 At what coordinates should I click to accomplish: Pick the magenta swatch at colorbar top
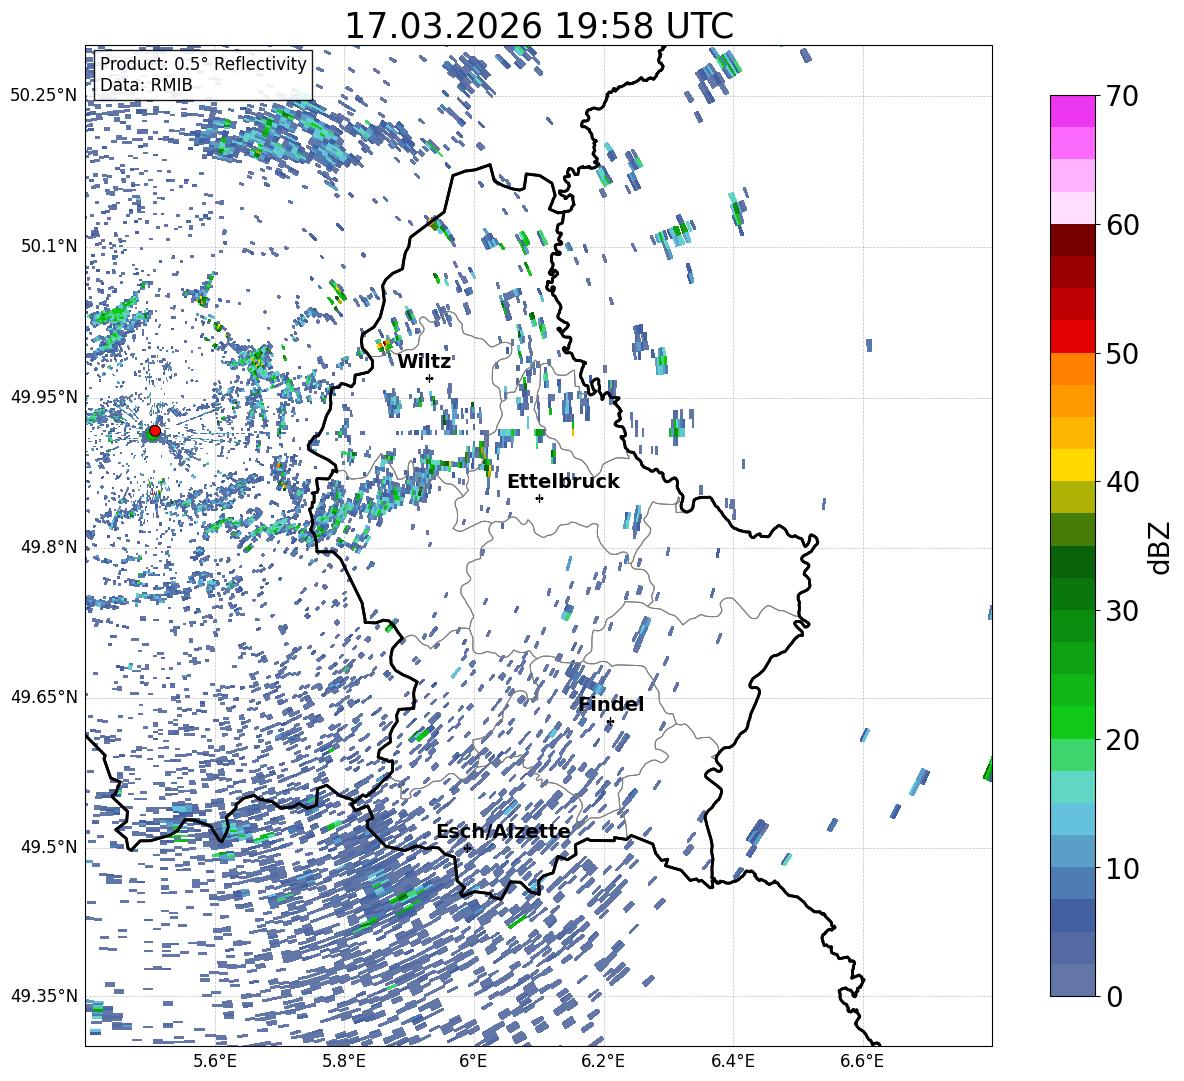pyautogui.click(x=1073, y=111)
